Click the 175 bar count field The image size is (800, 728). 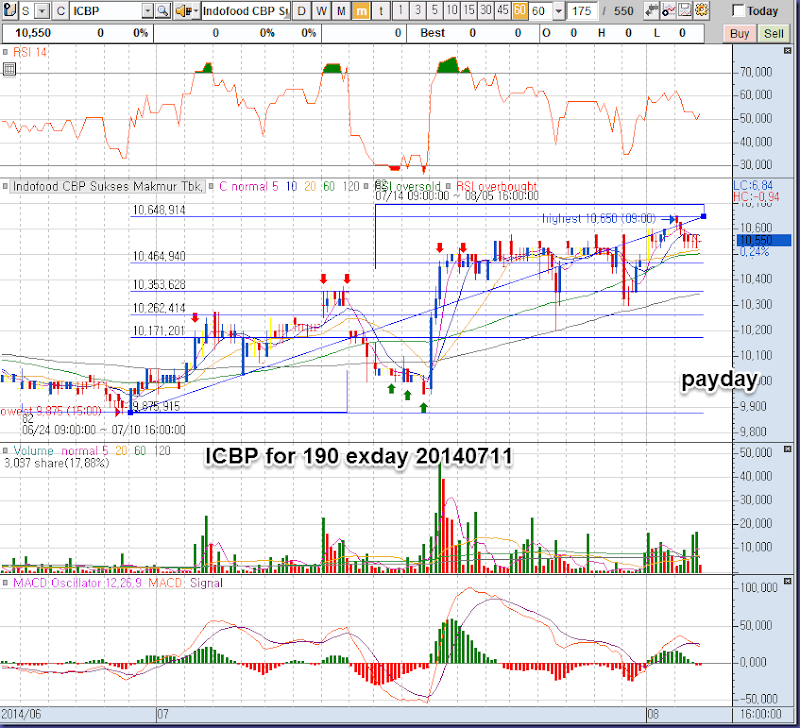point(582,11)
